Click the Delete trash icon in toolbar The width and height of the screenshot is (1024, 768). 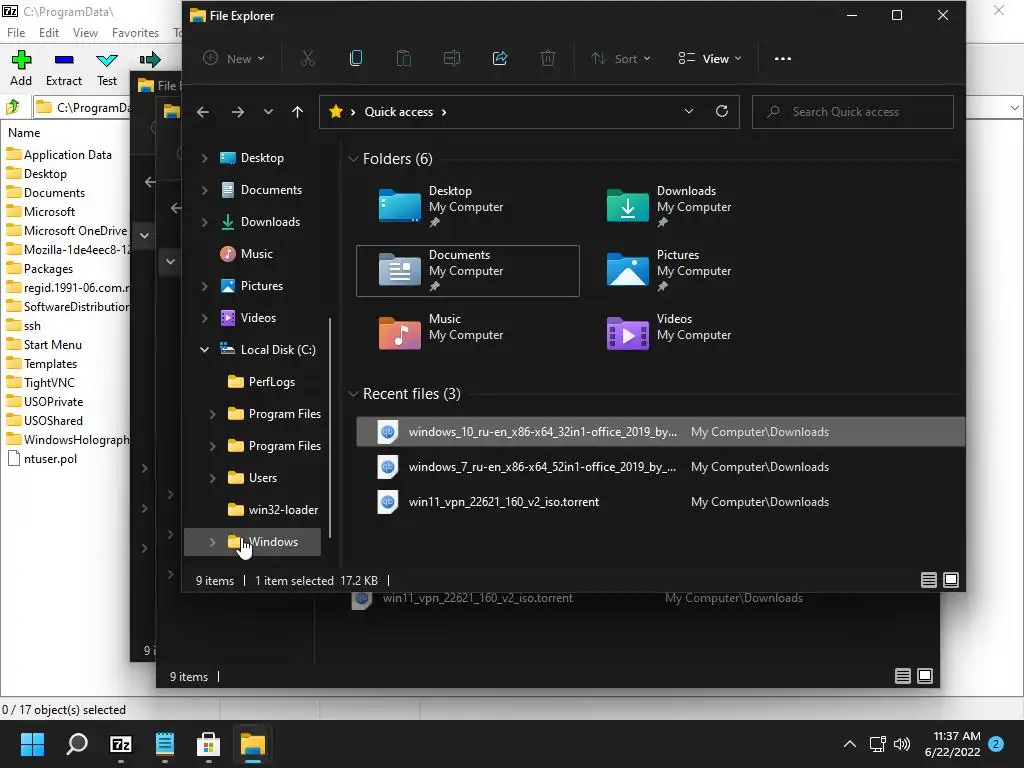(548, 59)
